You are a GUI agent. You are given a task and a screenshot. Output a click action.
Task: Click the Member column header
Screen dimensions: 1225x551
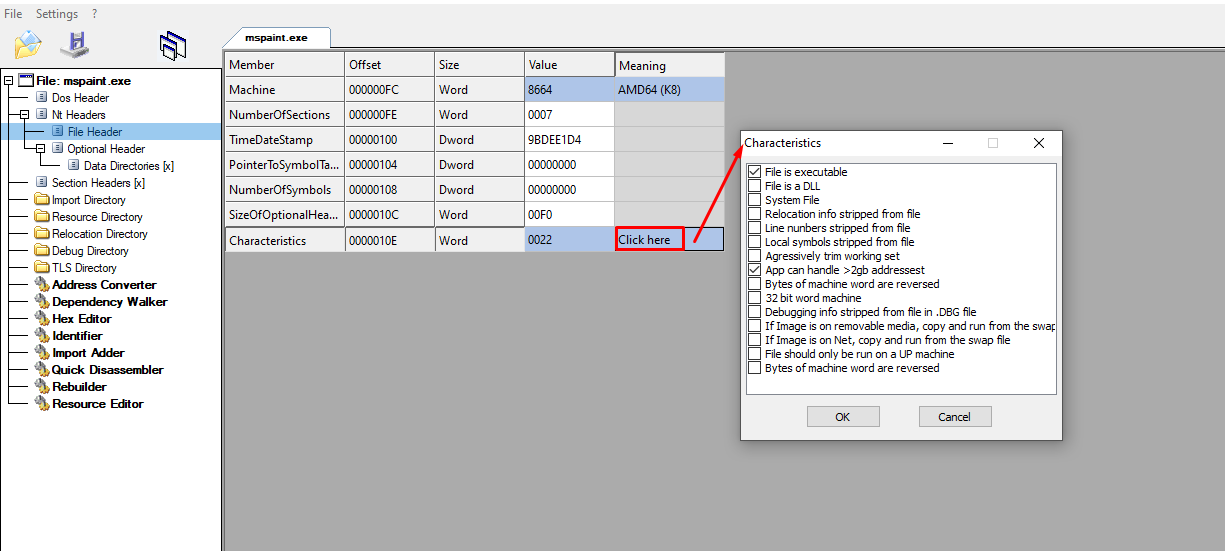click(285, 65)
